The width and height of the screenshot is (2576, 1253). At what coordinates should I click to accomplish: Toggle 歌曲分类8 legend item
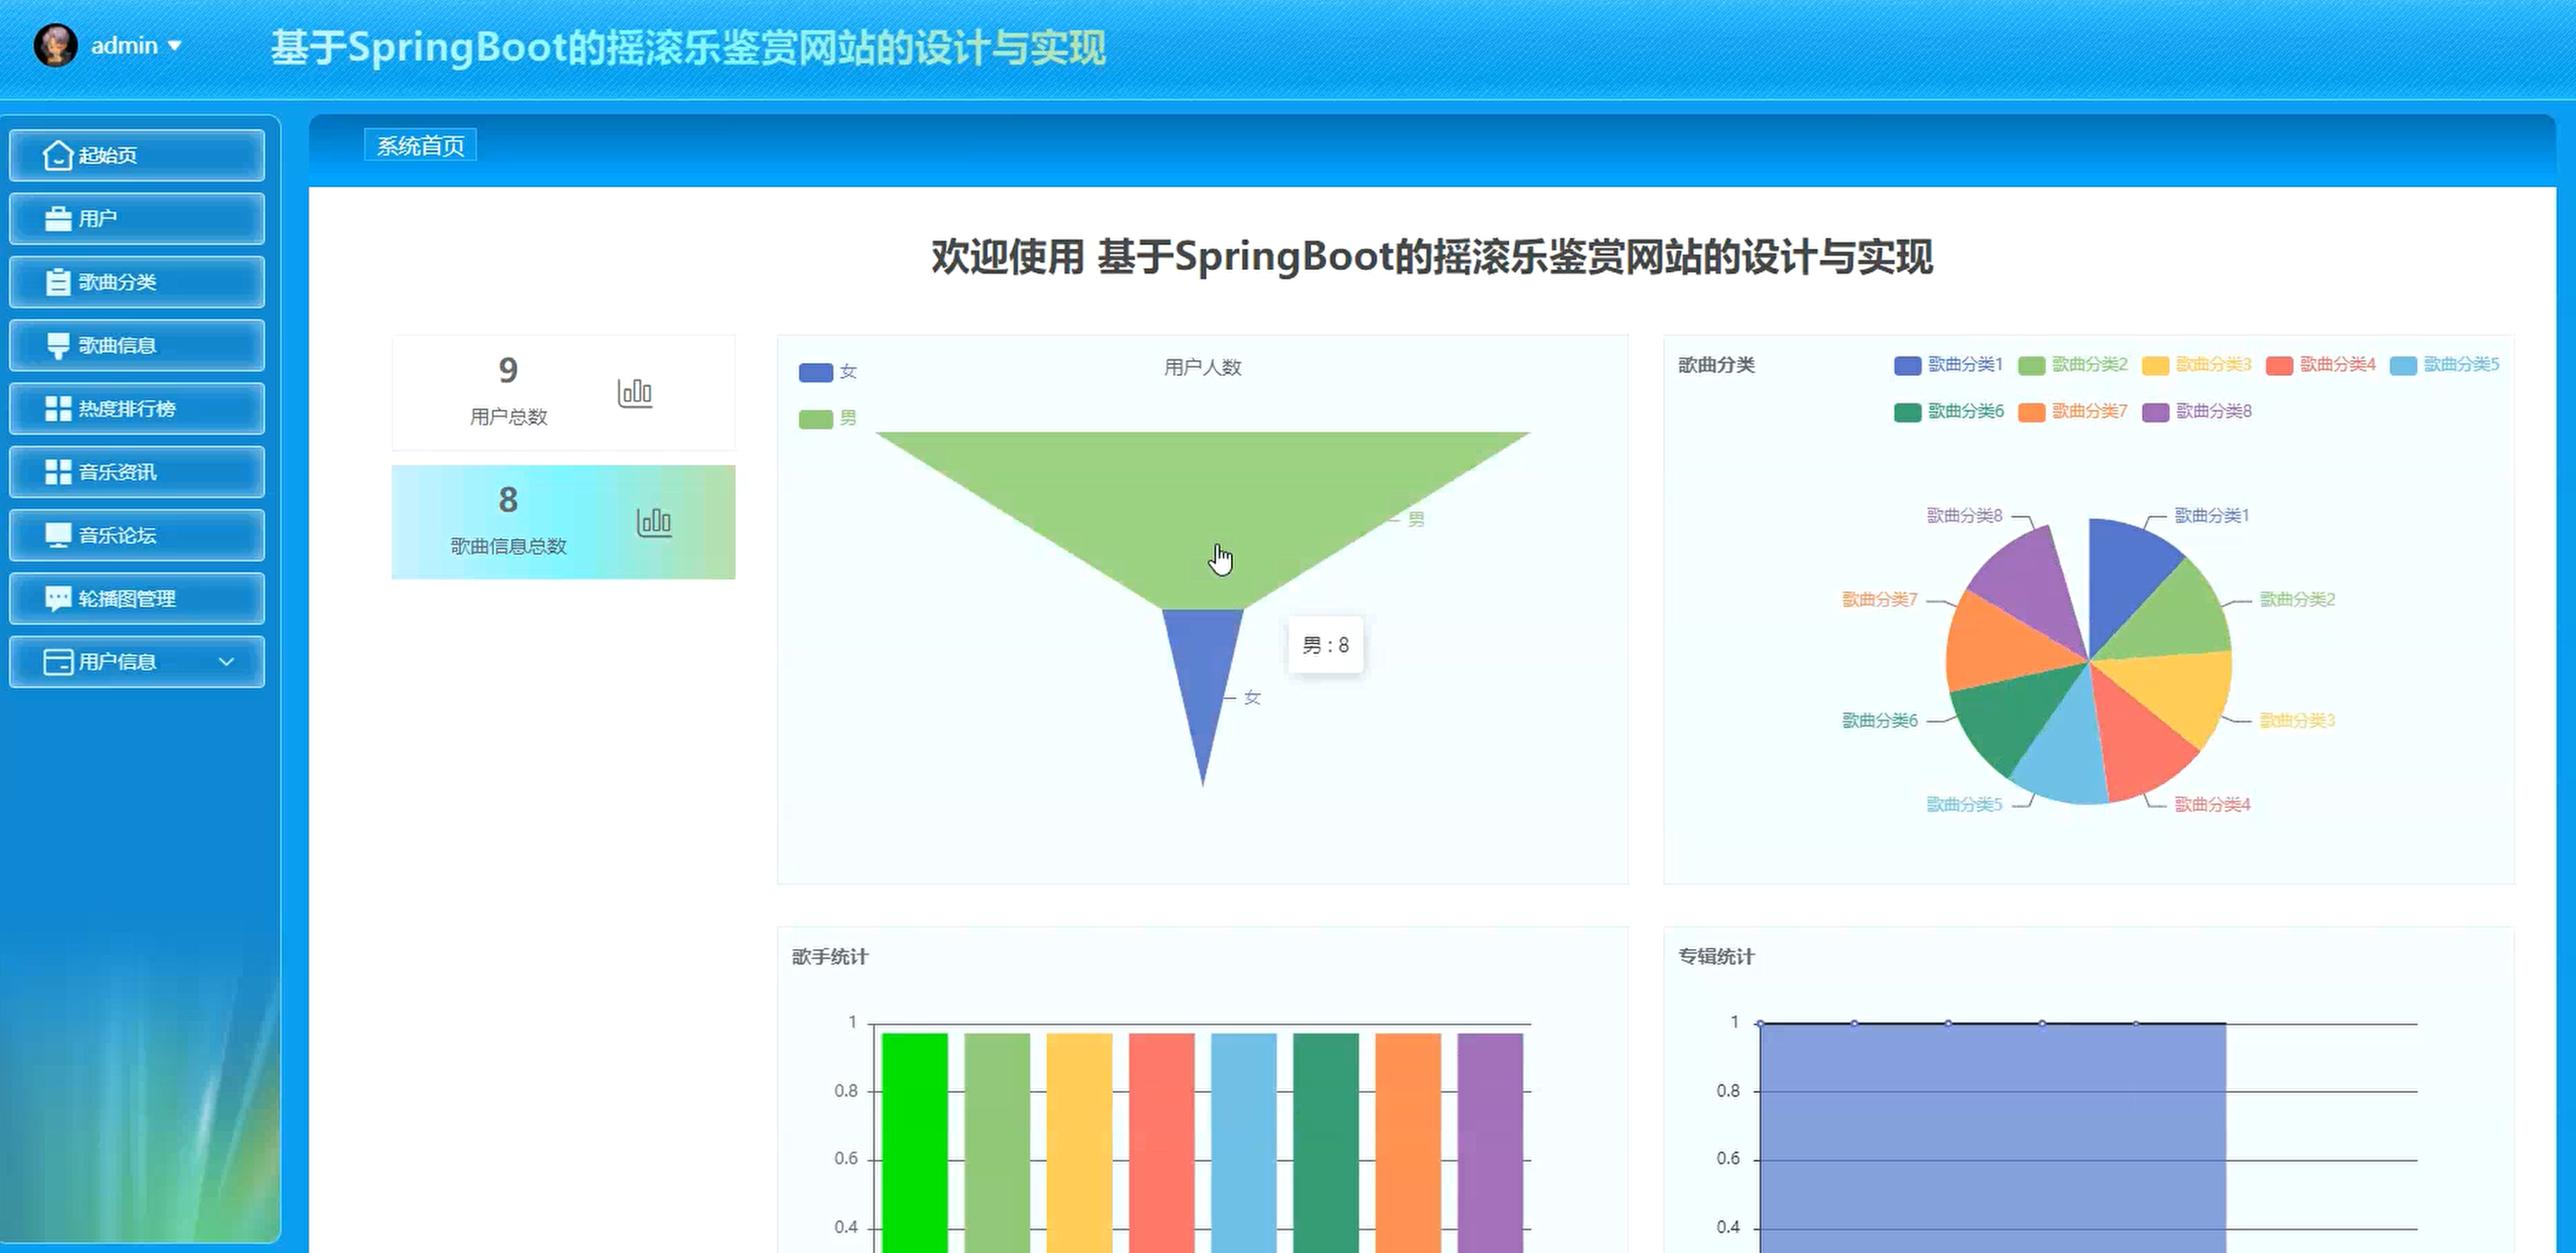(2196, 411)
